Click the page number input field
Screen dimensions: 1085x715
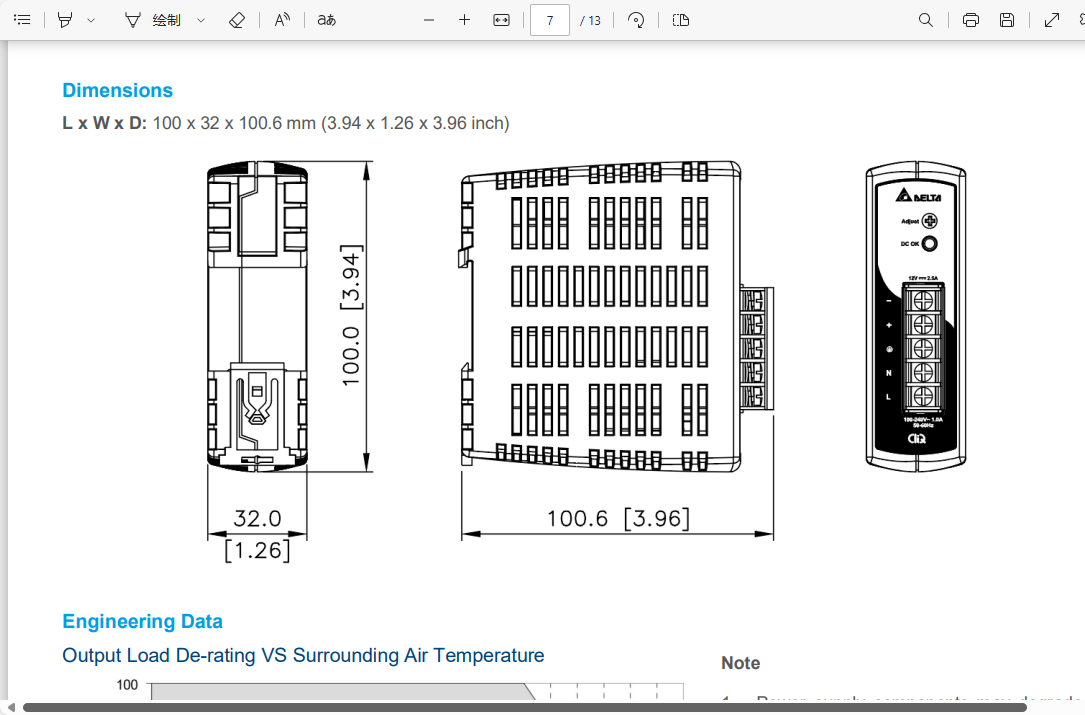click(x=550, y=20)
